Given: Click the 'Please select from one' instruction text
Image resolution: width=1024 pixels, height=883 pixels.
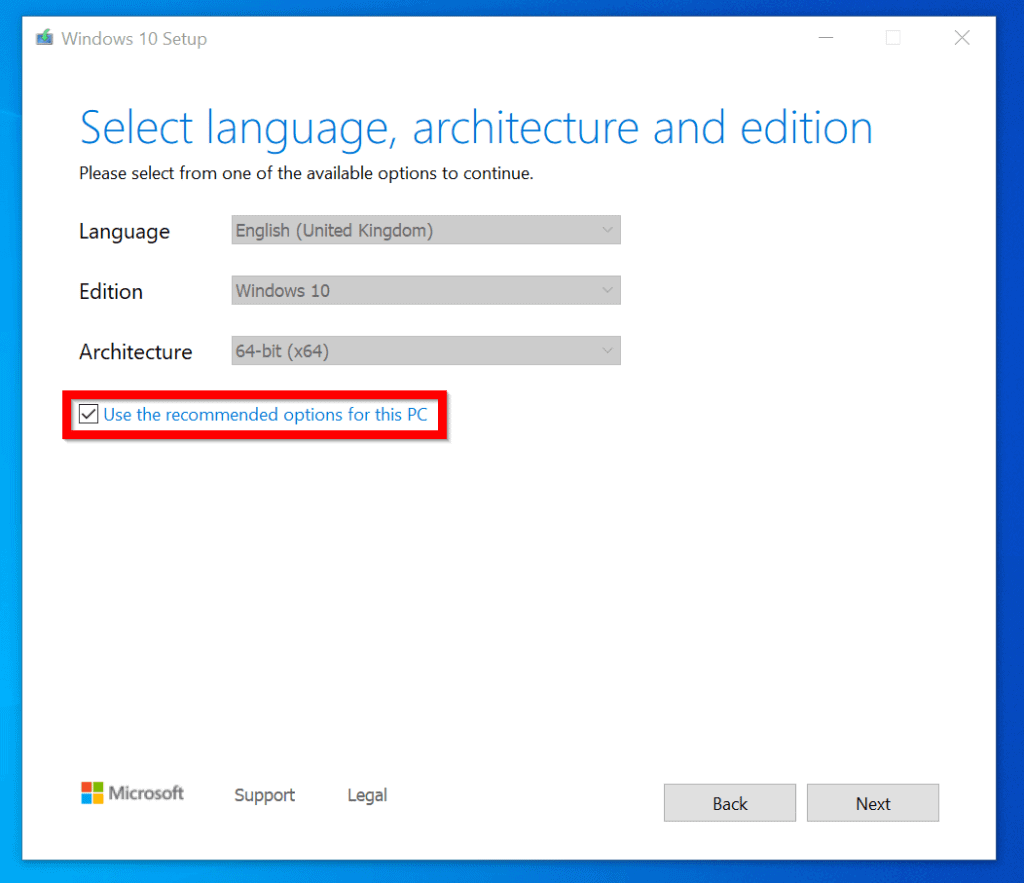Looking at the screenshot, I should [306, 173].
